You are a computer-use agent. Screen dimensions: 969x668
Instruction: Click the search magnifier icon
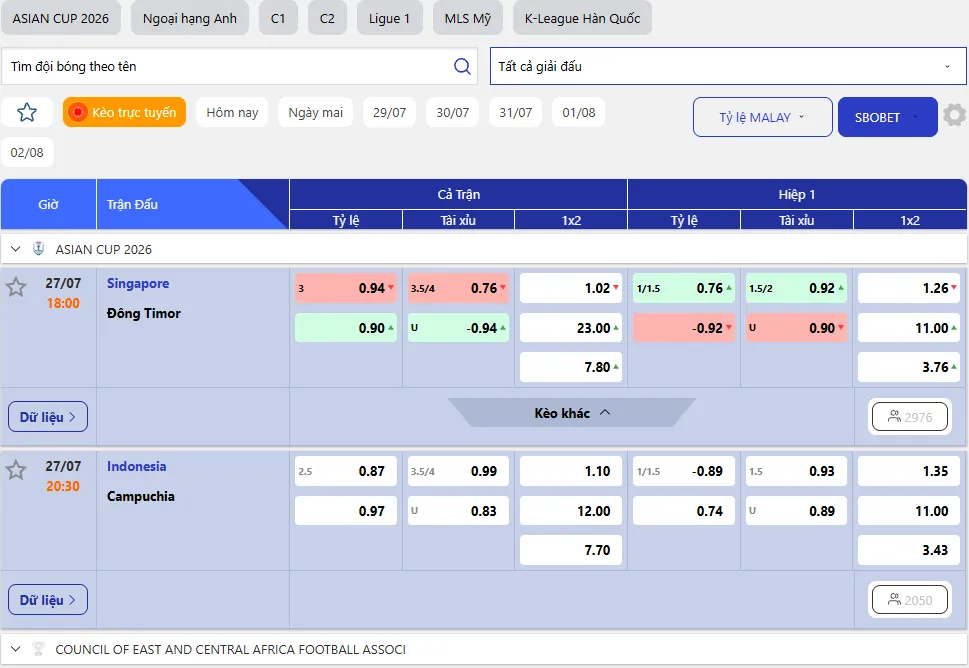point(462,66)
